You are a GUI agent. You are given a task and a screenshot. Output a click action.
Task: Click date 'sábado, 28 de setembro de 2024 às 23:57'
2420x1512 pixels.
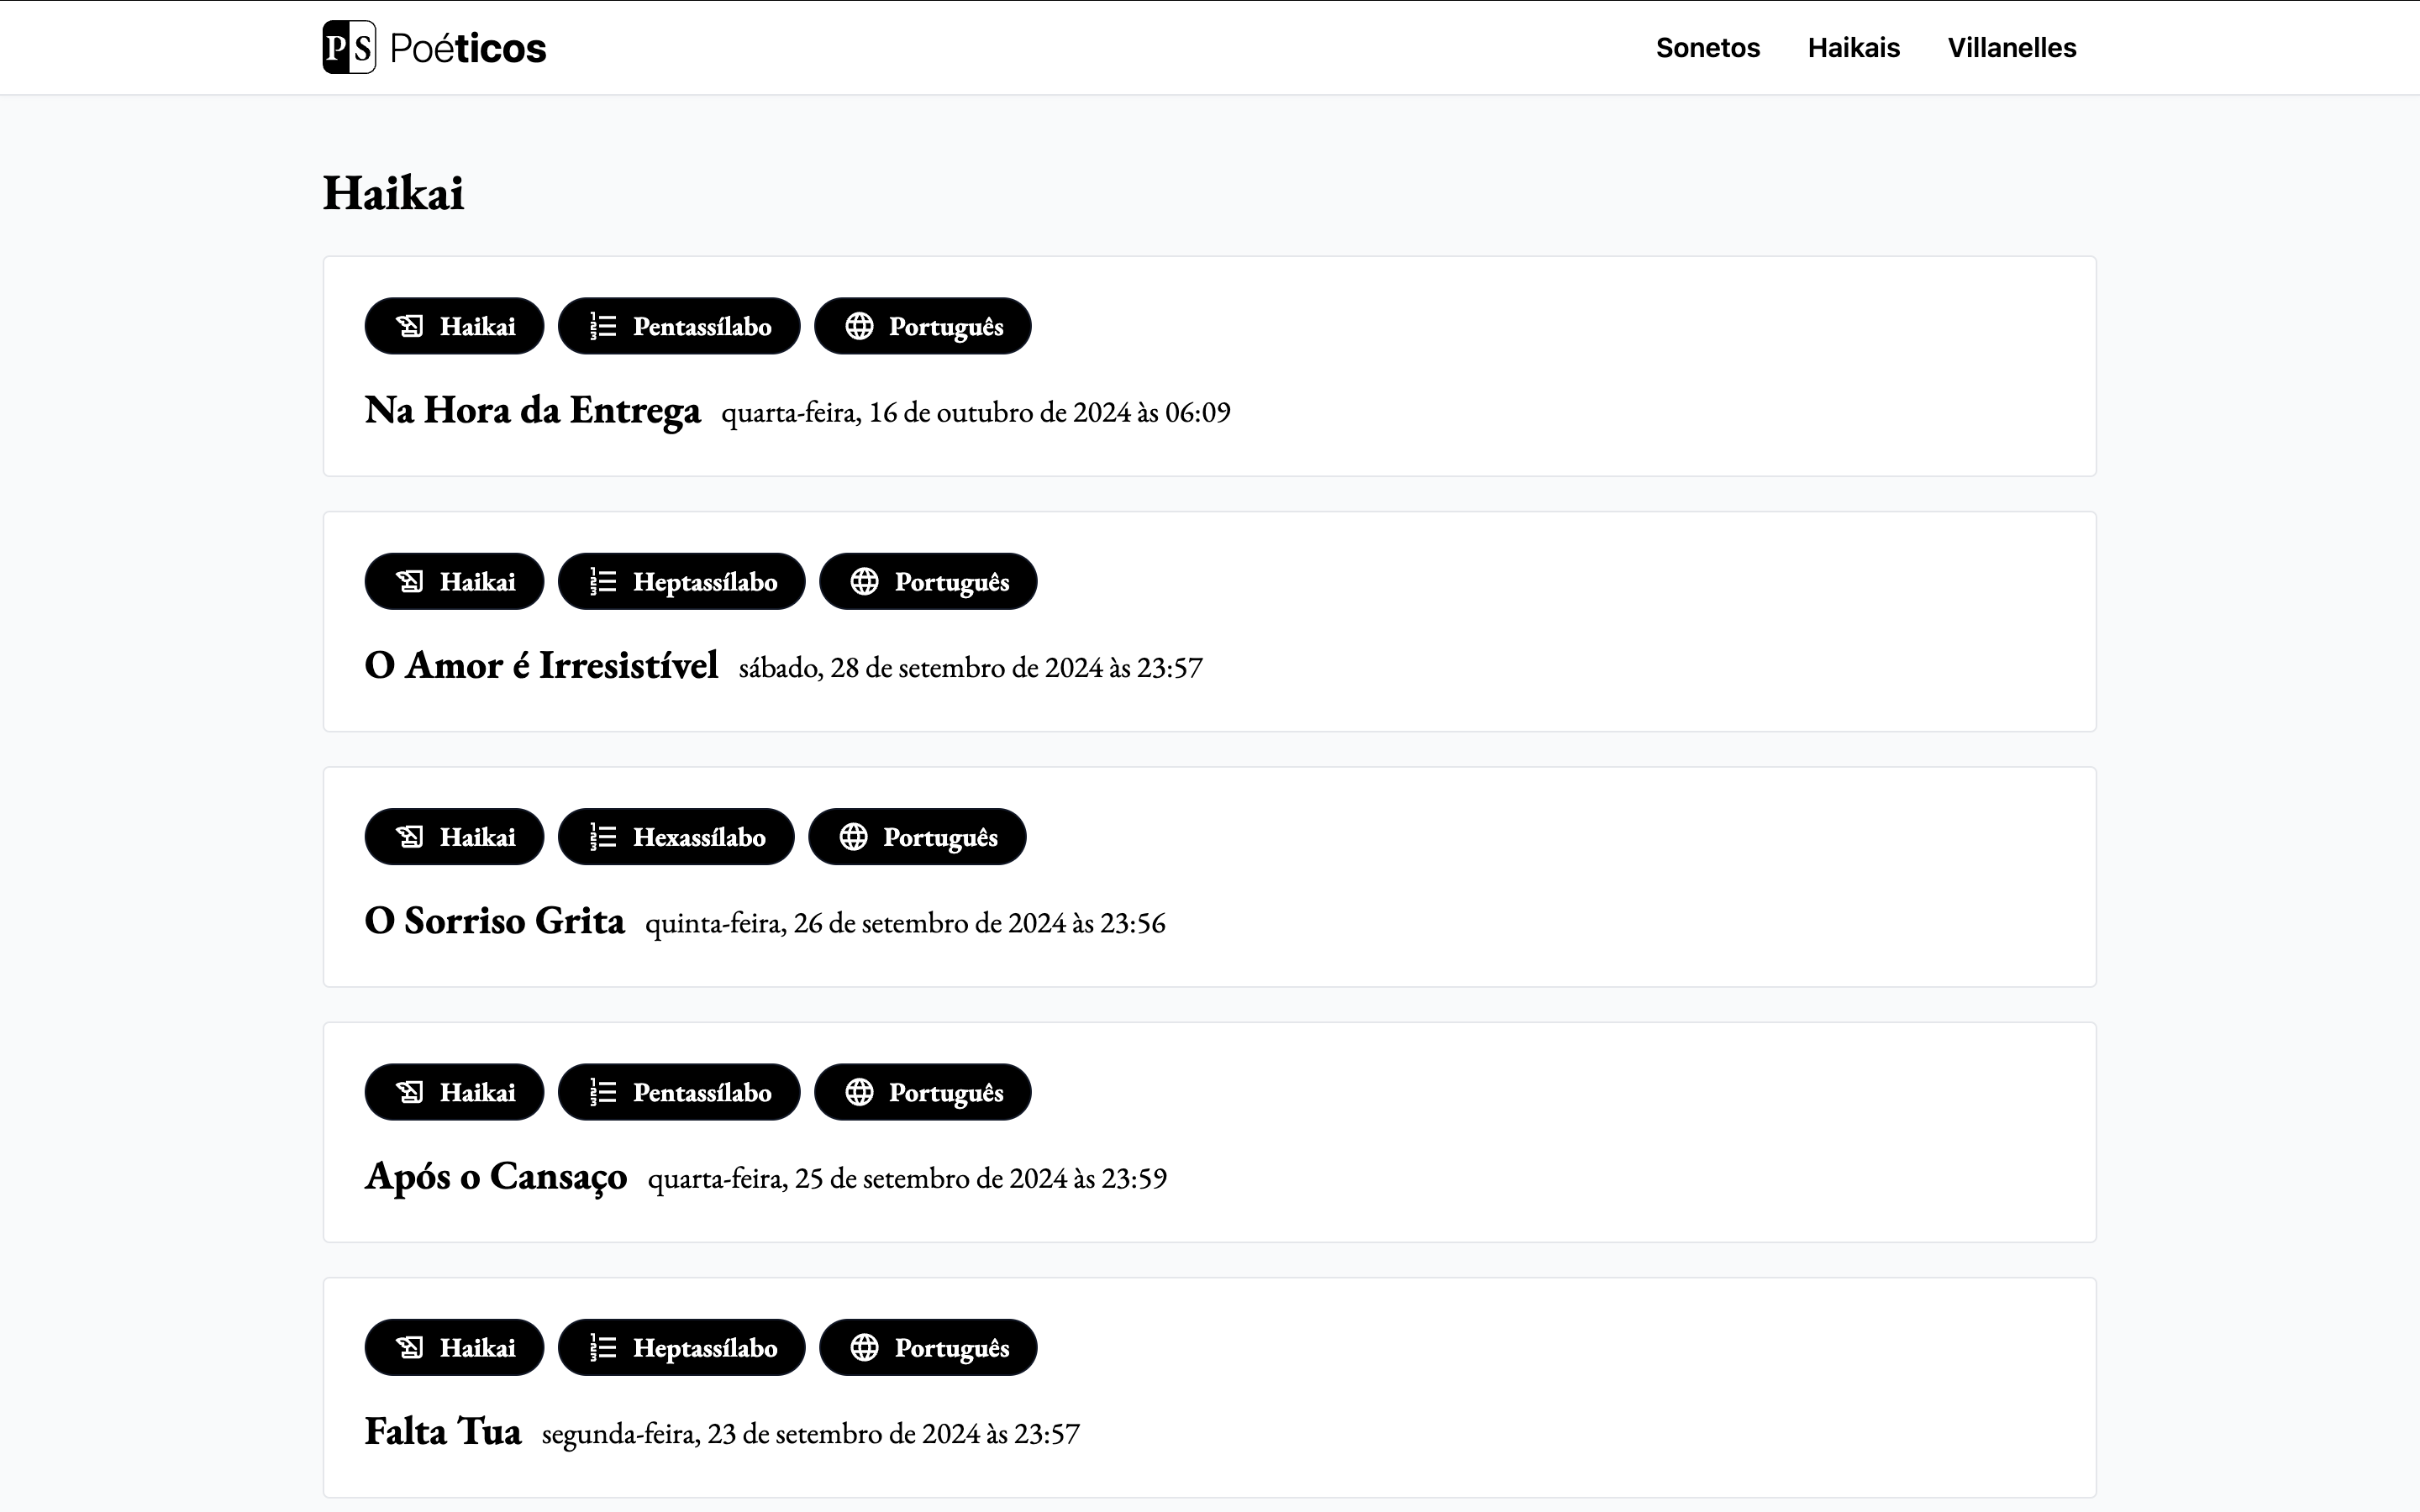coord(971,667)
